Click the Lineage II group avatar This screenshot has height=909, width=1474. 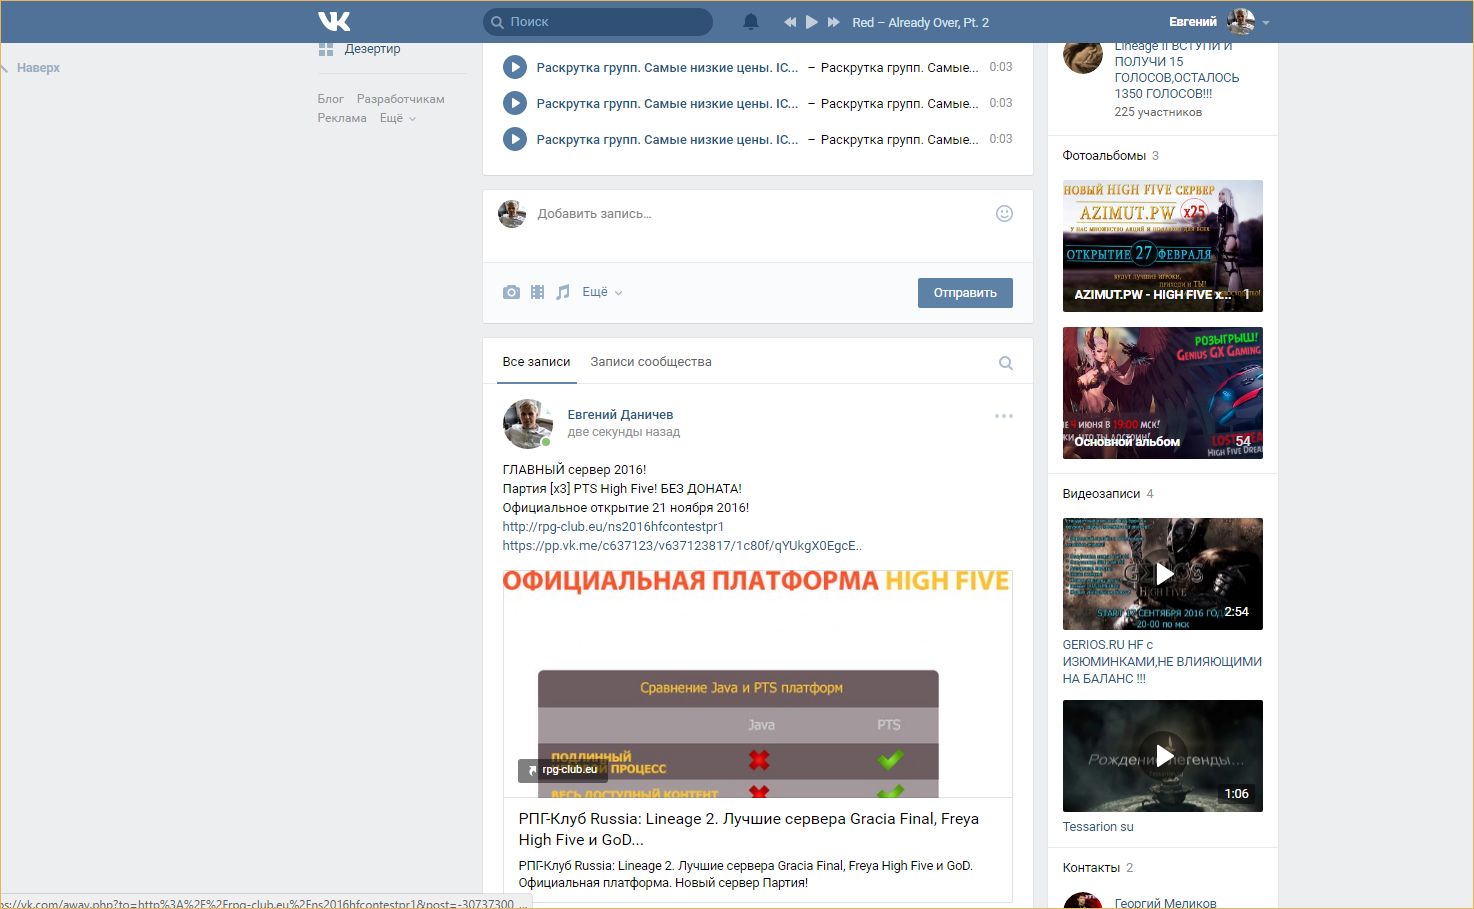point(1082,57)
